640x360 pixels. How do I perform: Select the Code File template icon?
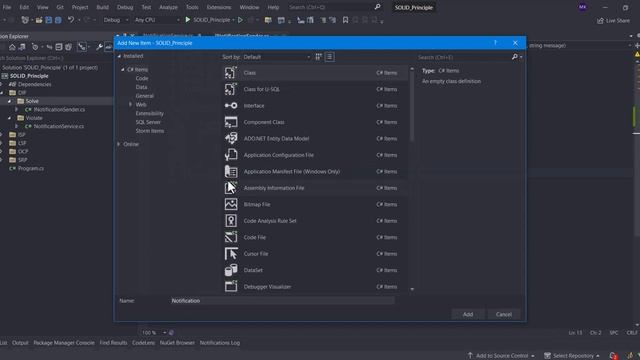231,237
